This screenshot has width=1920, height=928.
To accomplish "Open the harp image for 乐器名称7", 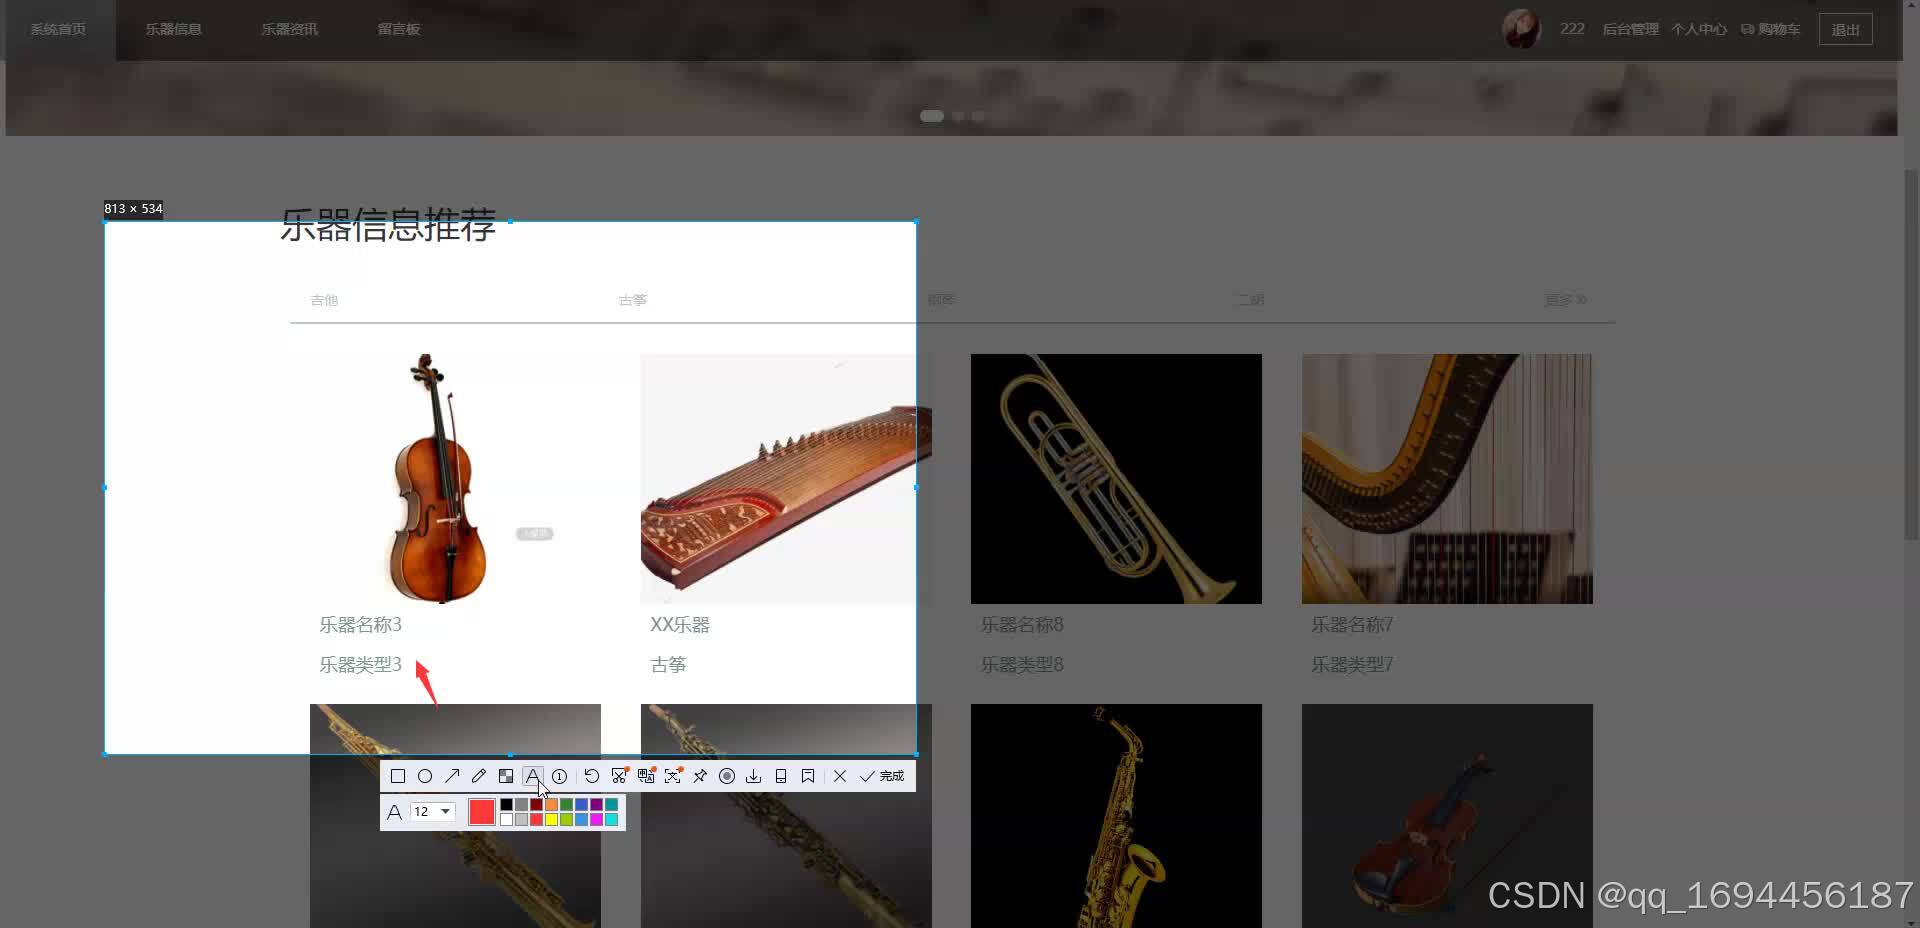I will (1447, 478).
